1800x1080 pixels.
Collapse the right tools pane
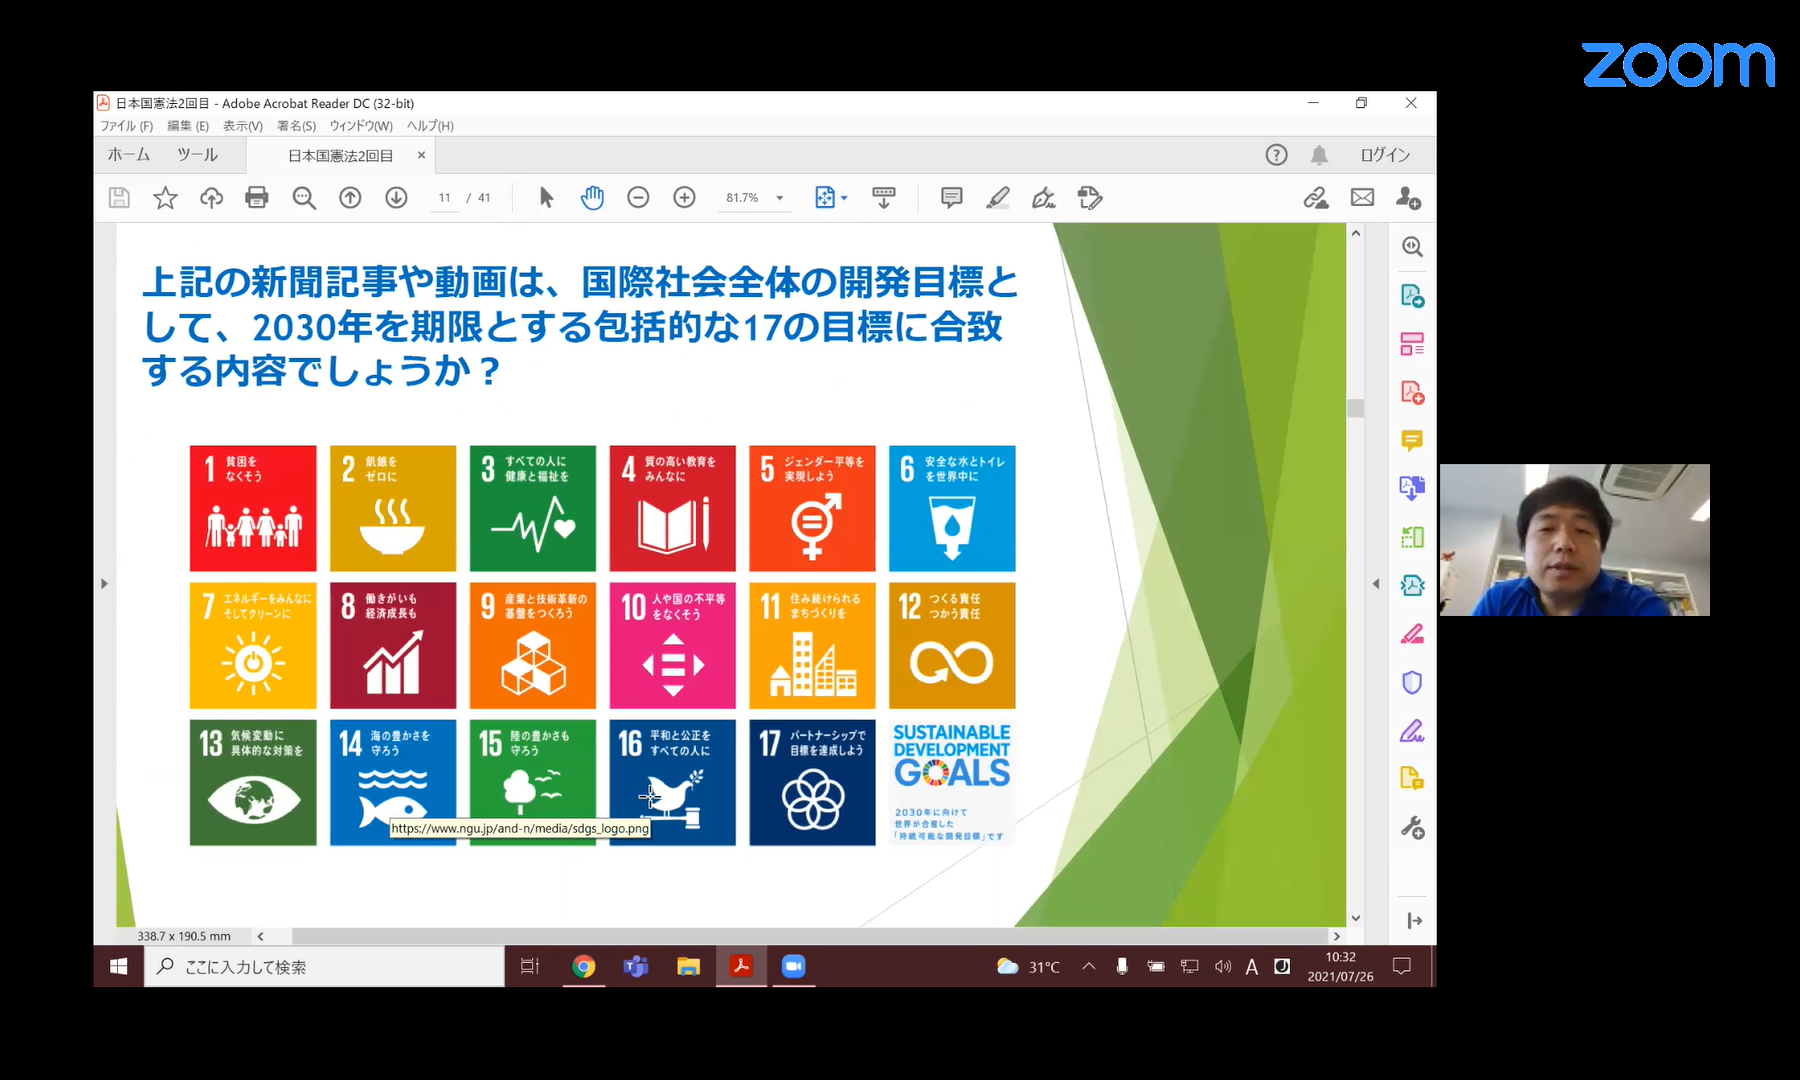pyautogui.click(x=1376, y=583)
